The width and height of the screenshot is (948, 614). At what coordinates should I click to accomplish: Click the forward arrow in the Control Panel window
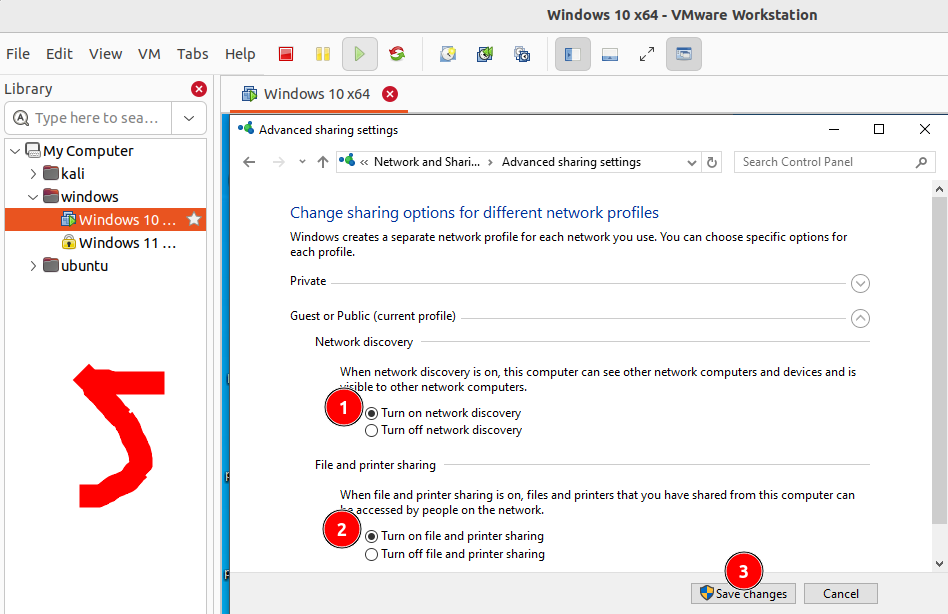[279, 162]
